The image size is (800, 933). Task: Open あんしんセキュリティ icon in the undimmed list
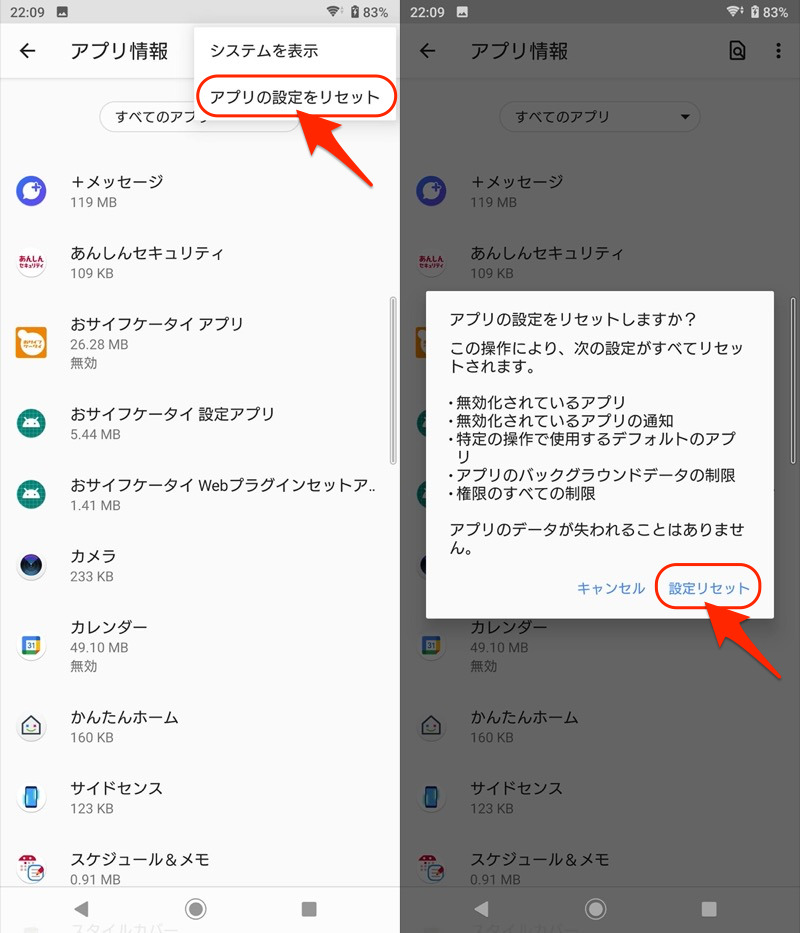31,262
